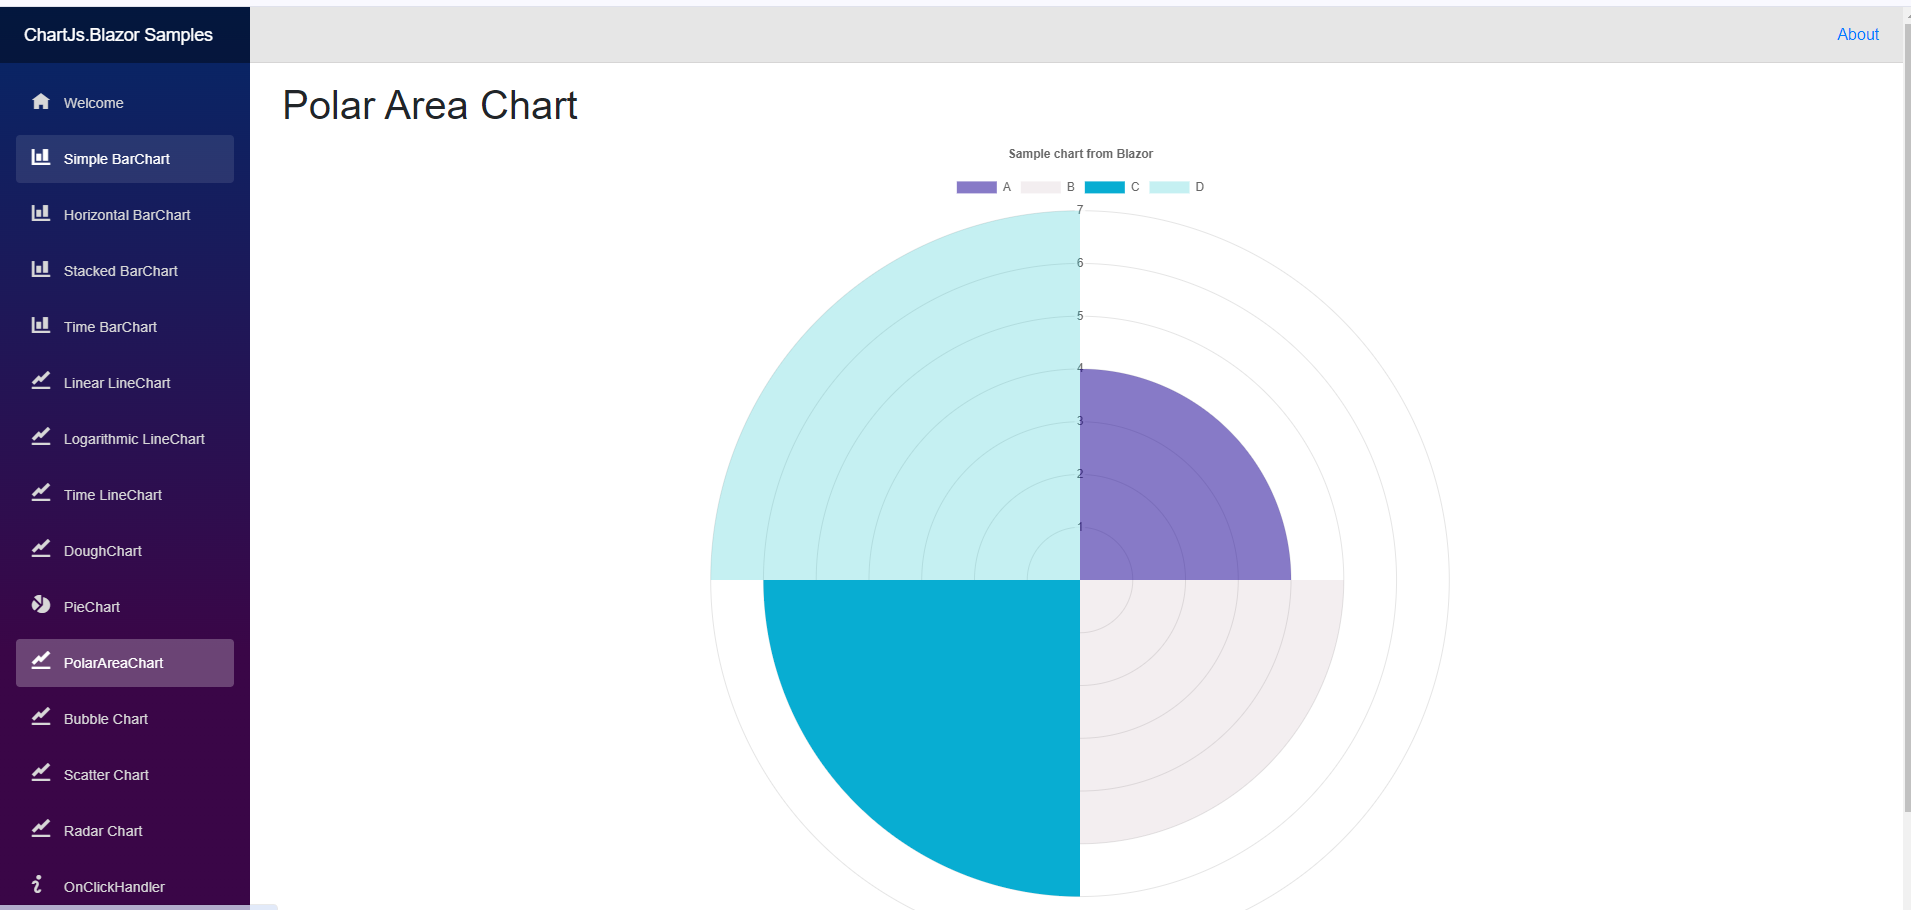Click the line chart icon beside Linear LineChart
Viewport: 1911px width, 910px height.
[41, 382]
